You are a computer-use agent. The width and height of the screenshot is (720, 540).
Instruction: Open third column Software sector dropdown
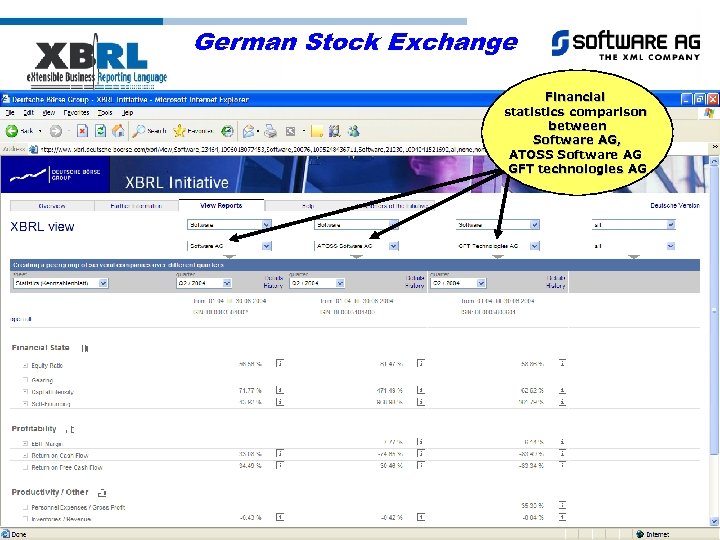click(498, 225)
